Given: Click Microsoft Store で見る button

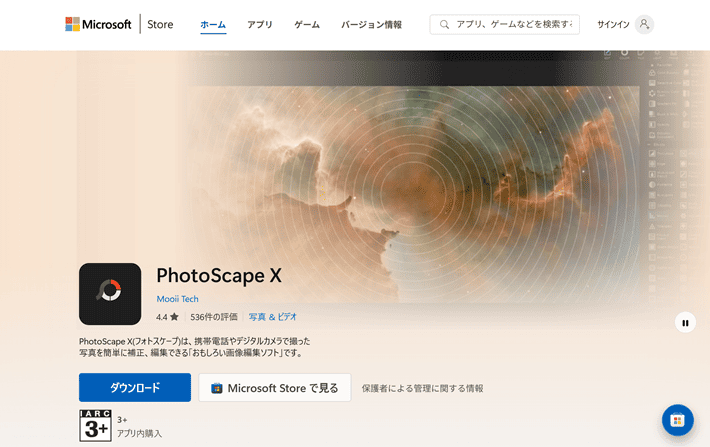Looking at the screenshot, I should click(x=275, y=388).
